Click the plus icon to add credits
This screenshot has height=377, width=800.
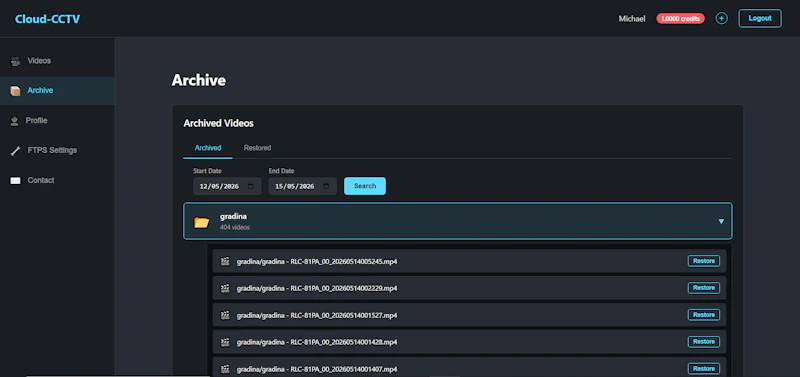coord(721,18)
